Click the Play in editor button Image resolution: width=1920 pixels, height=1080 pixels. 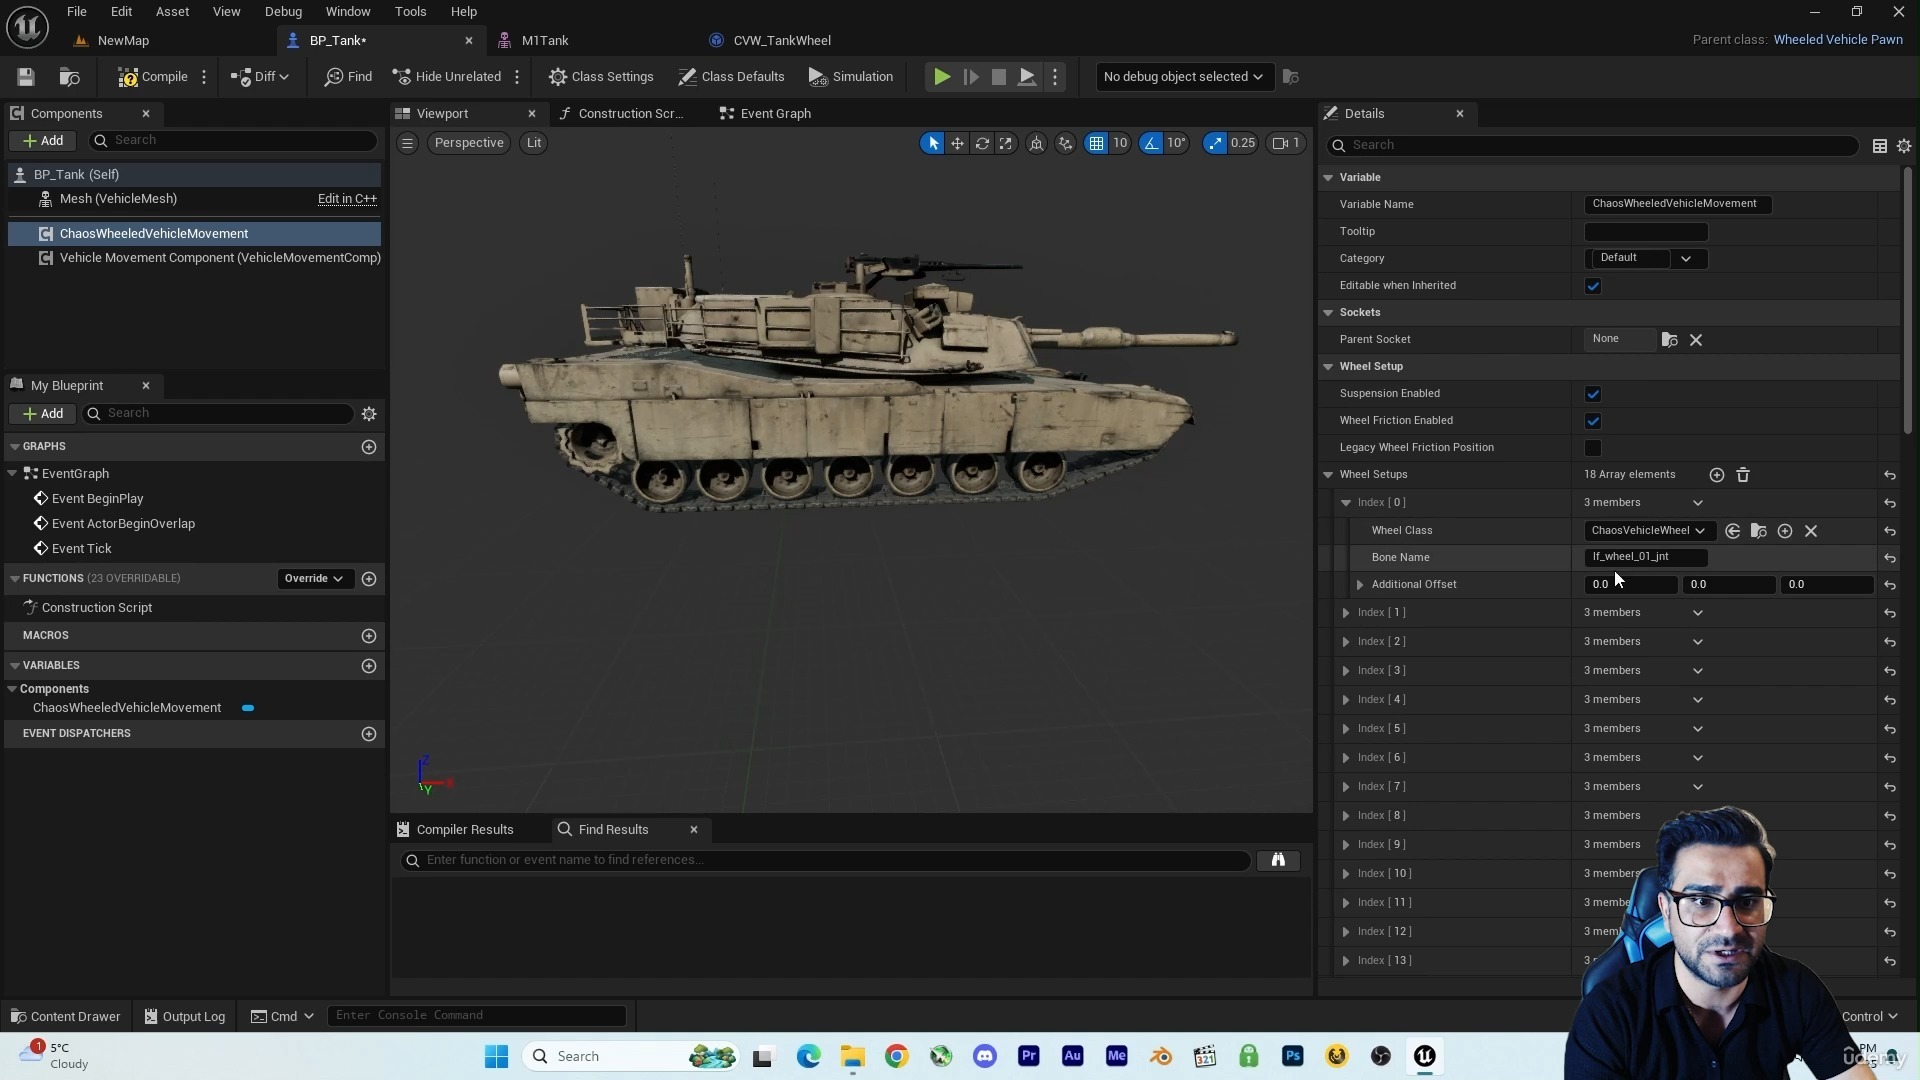pos(941,77)
